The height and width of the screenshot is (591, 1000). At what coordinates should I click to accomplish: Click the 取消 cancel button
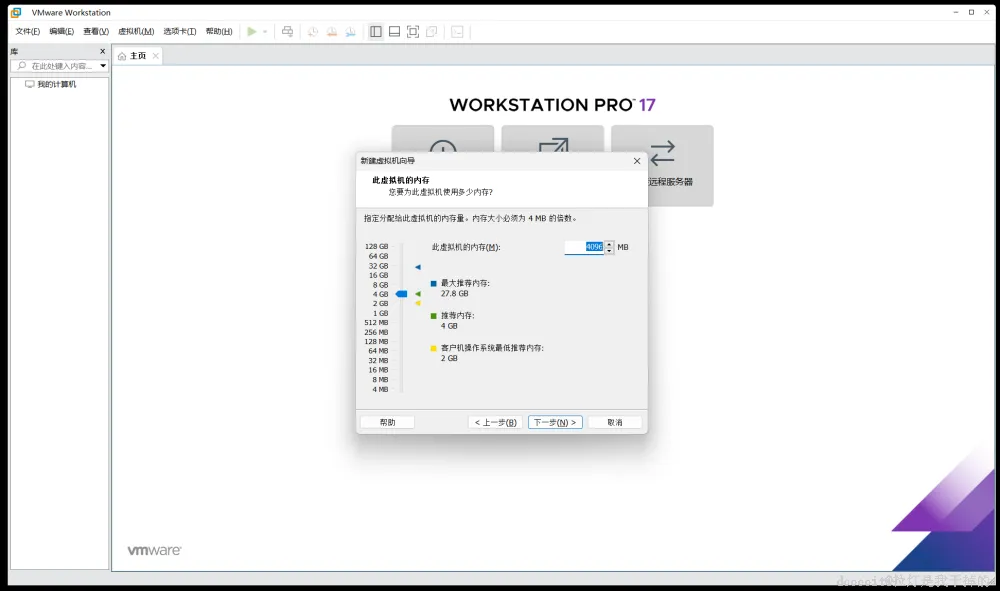(x=614, y=422)
